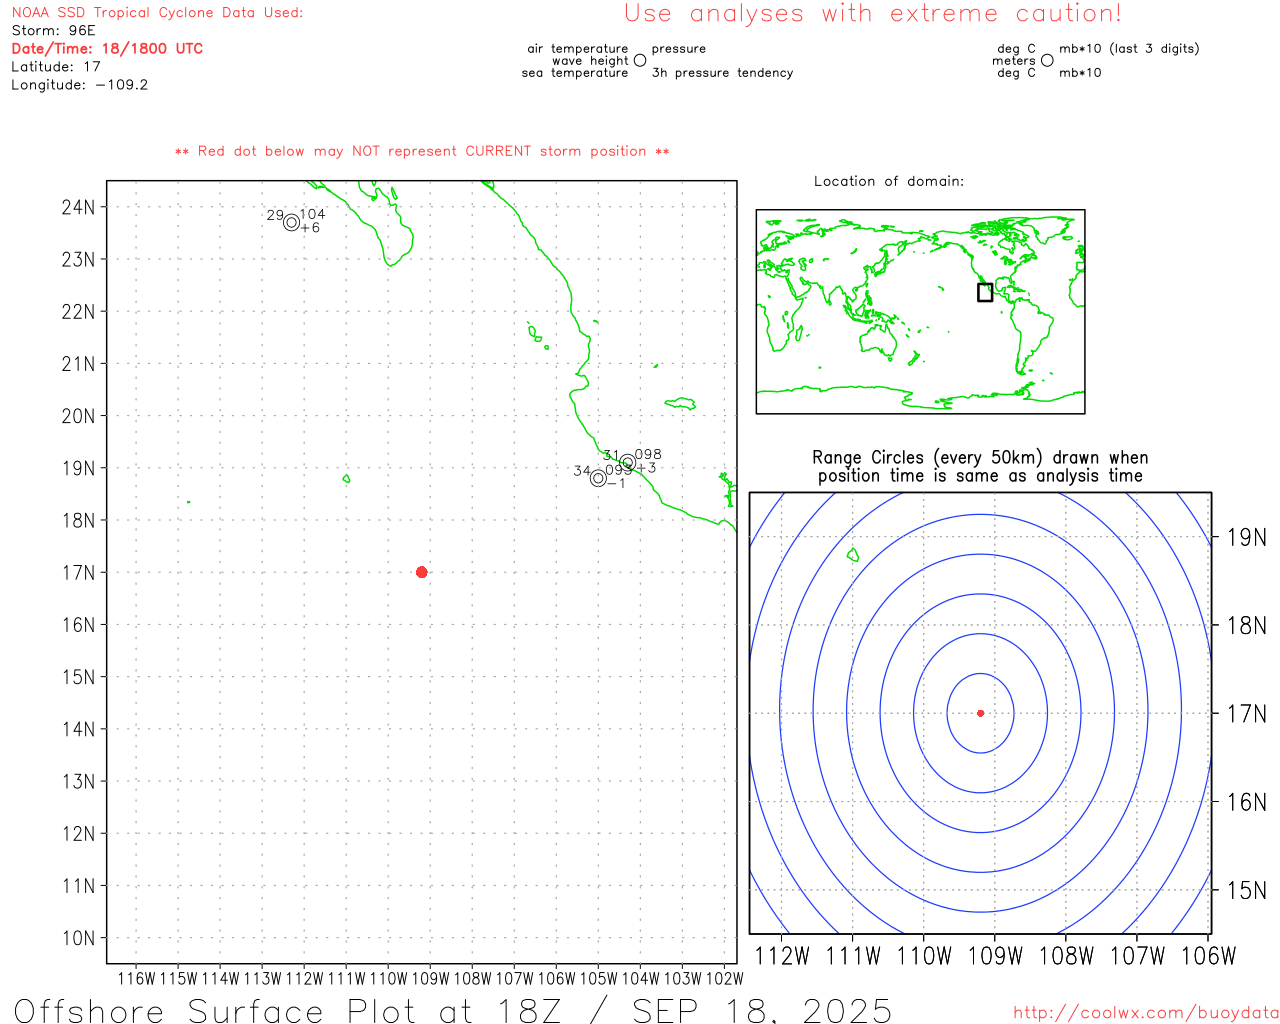Viewport: 1280px width, 1024px height.
Task: Click the green island in the range circles plot
Action: (853, 554)
